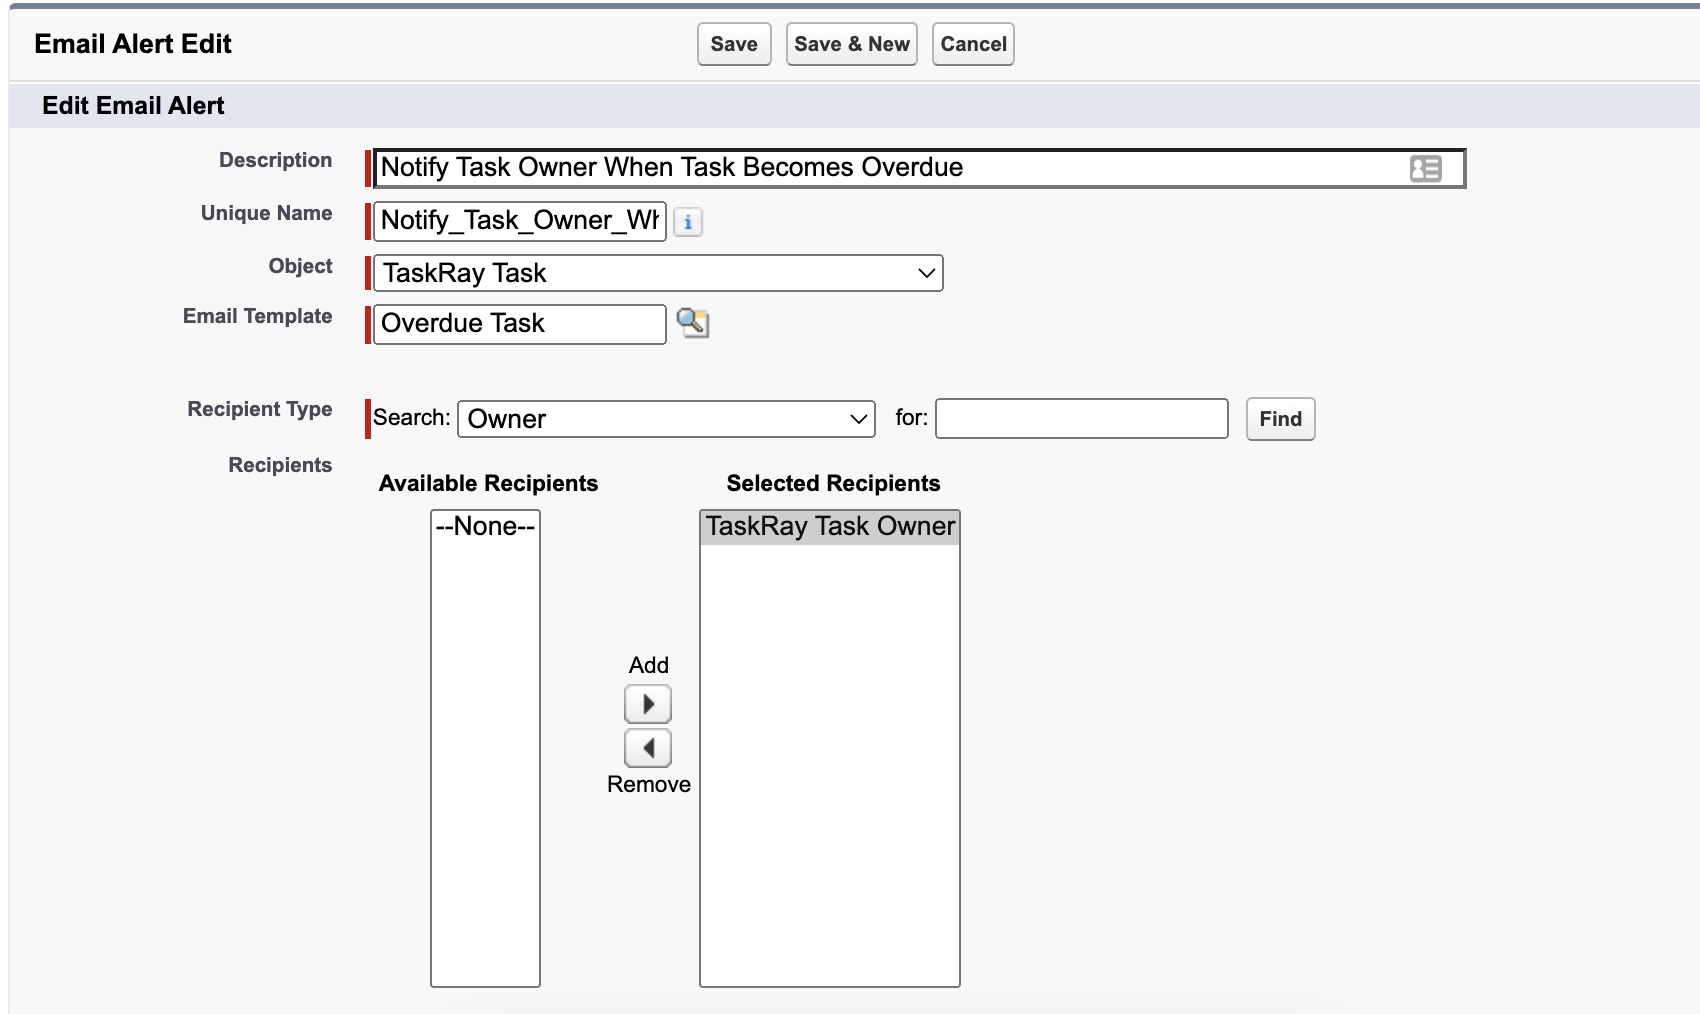The image size is (1700, 1014).
Task: Select 'TaskRay Task Owner' in Selected Recipients
Action: (830, 527)
